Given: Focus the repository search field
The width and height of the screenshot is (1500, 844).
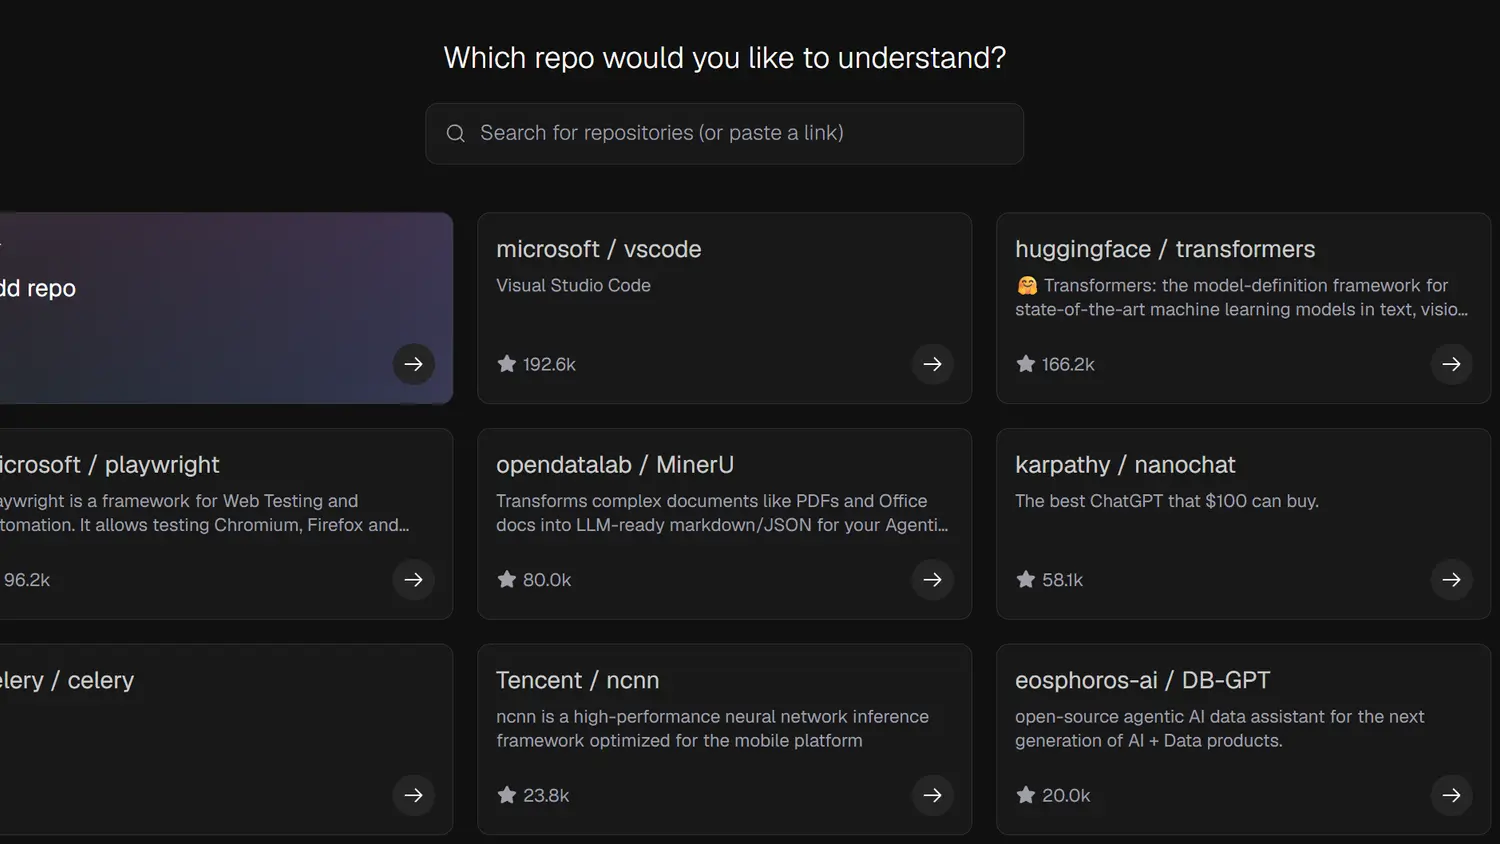Looking at the screenshot, I should pos(724,133).
